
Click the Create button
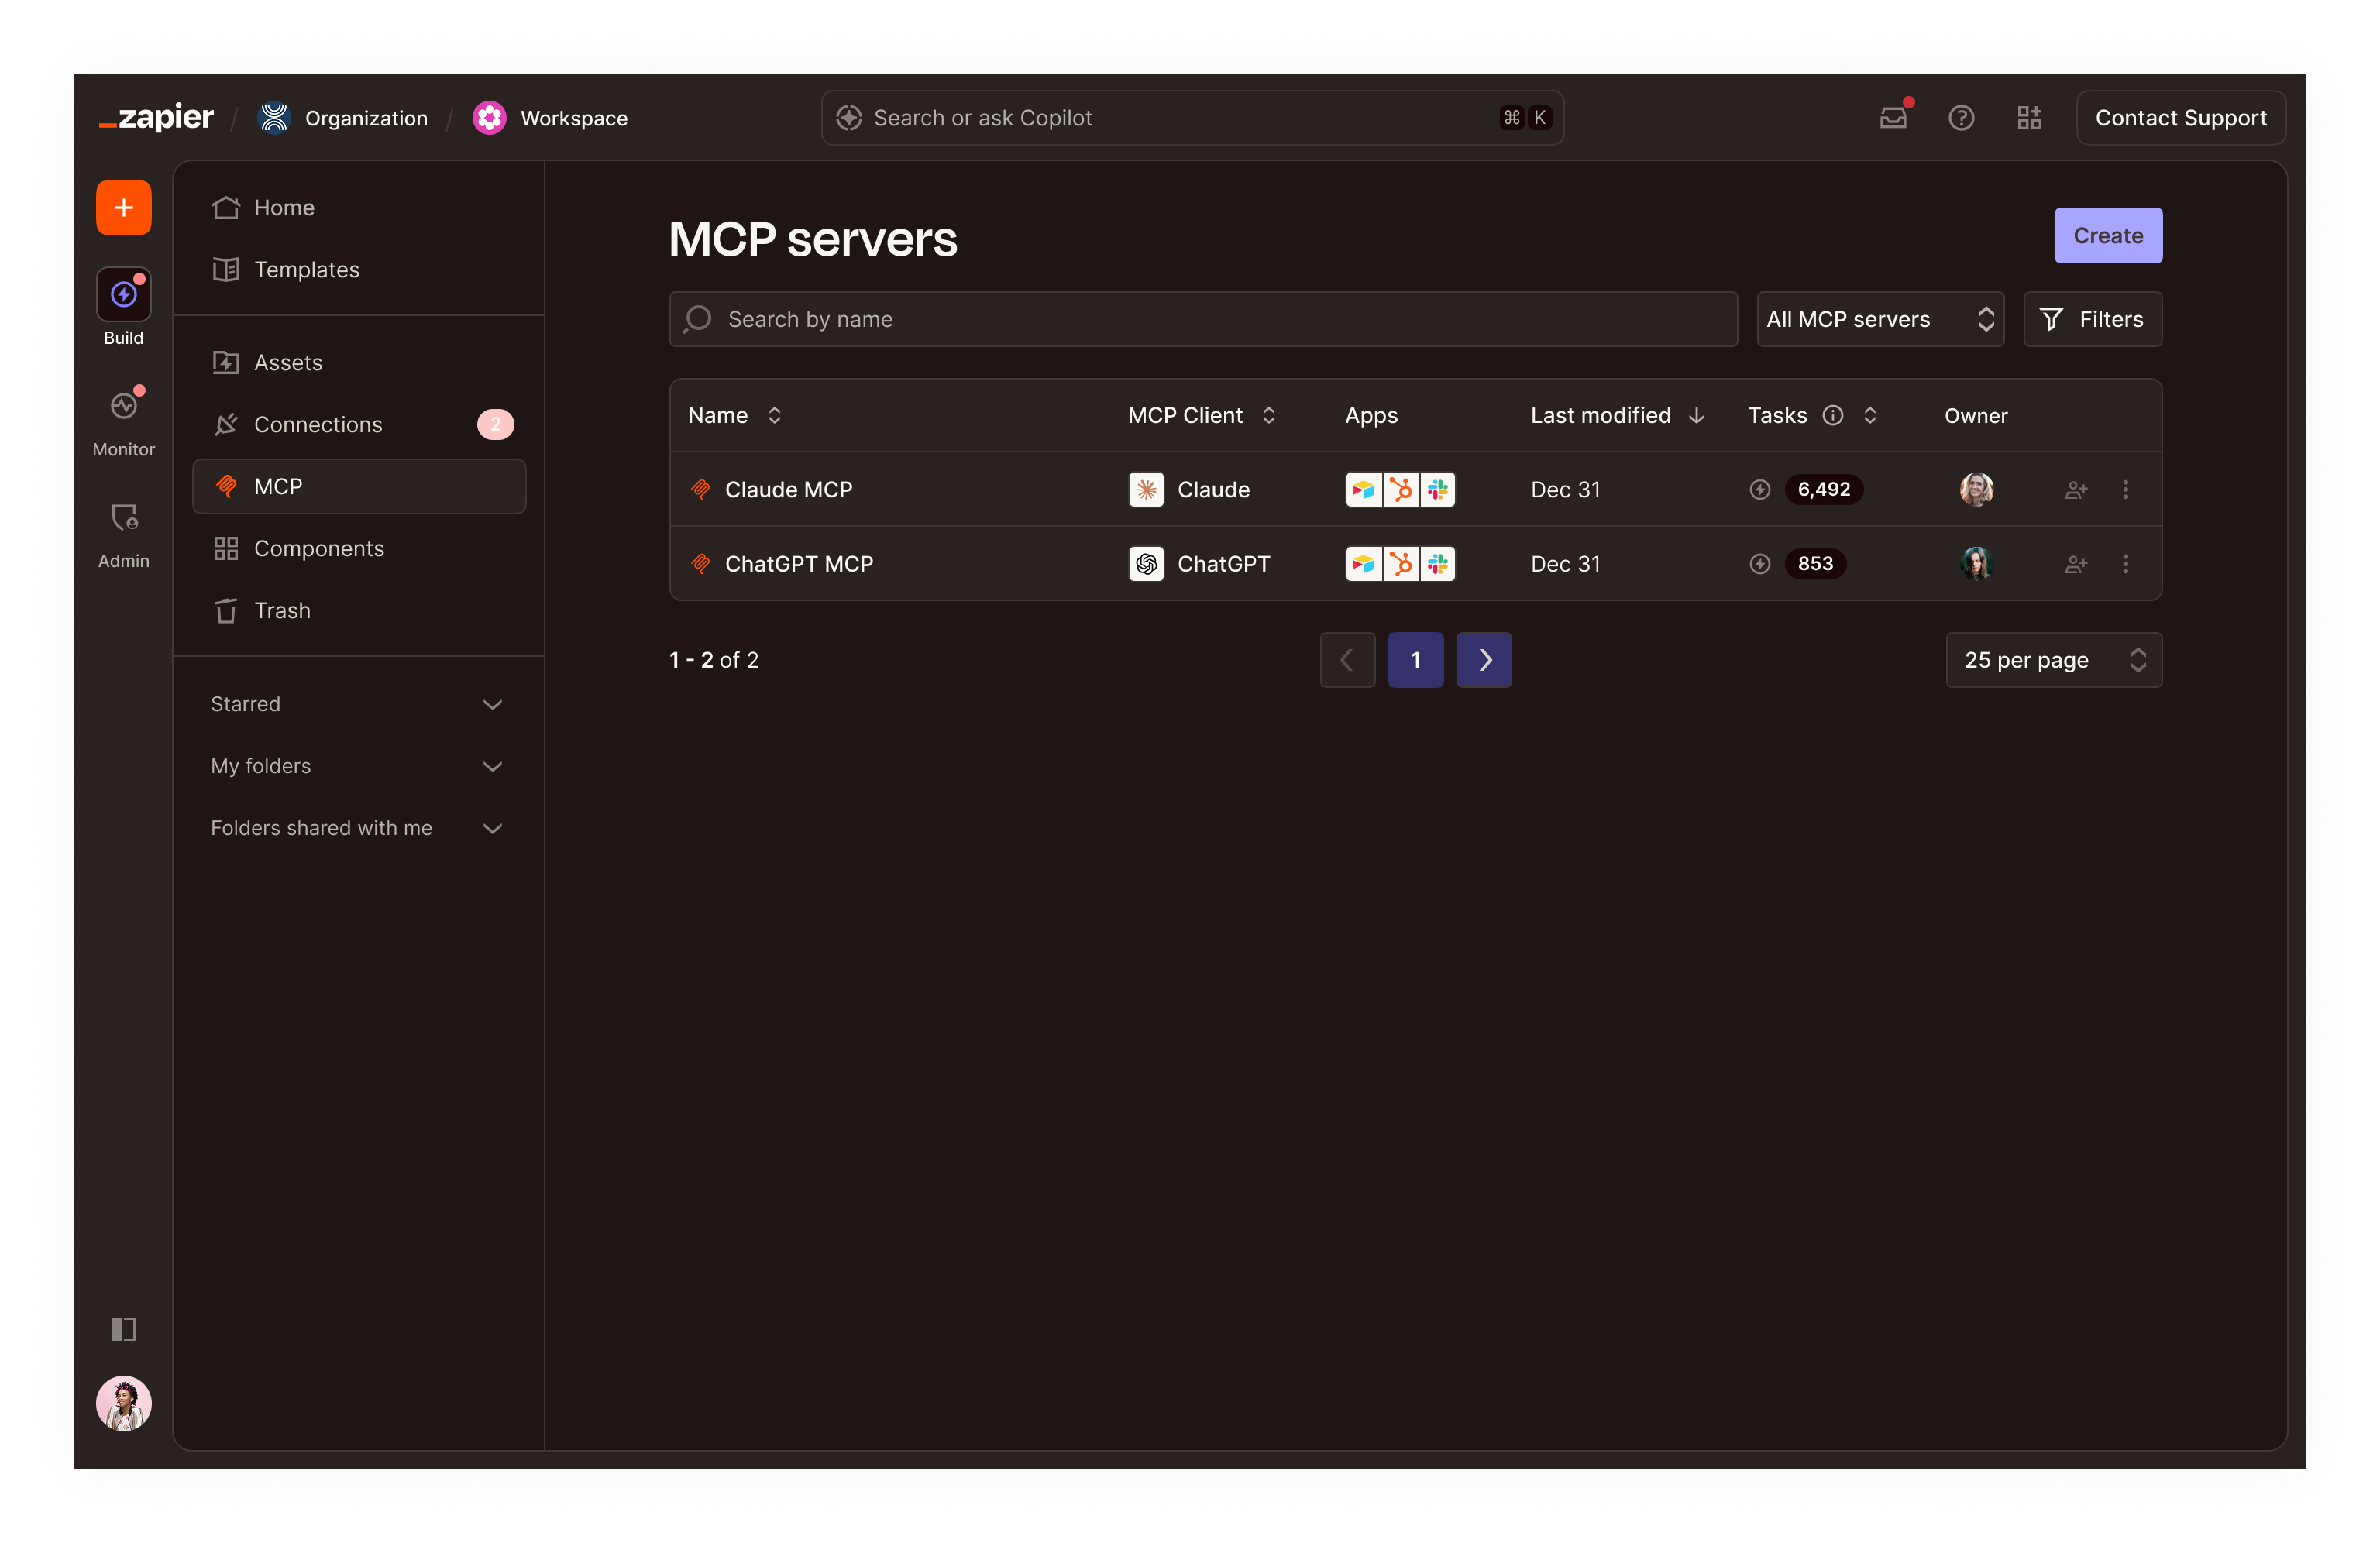point(2108,235)
